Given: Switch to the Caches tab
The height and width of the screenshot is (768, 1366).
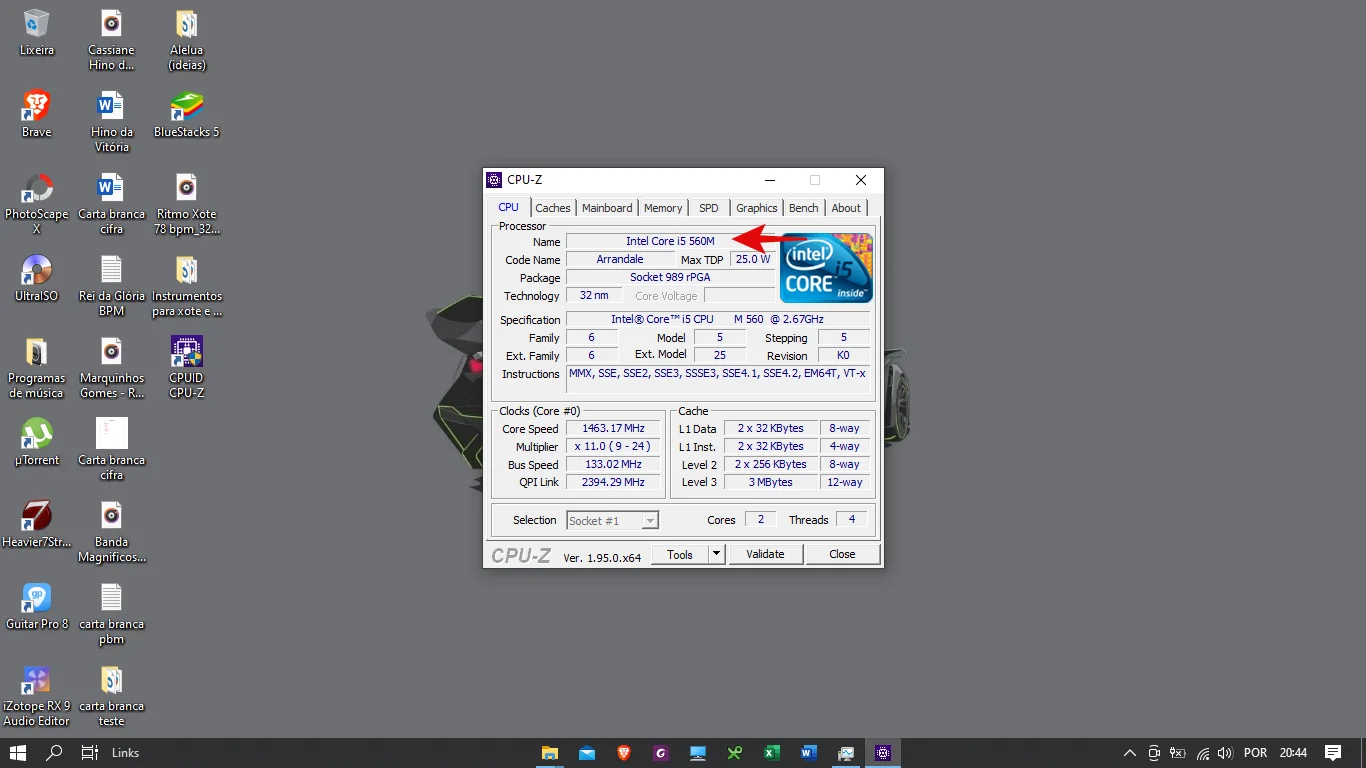Looking at the screenshot, I should click(x=553, y=208).
